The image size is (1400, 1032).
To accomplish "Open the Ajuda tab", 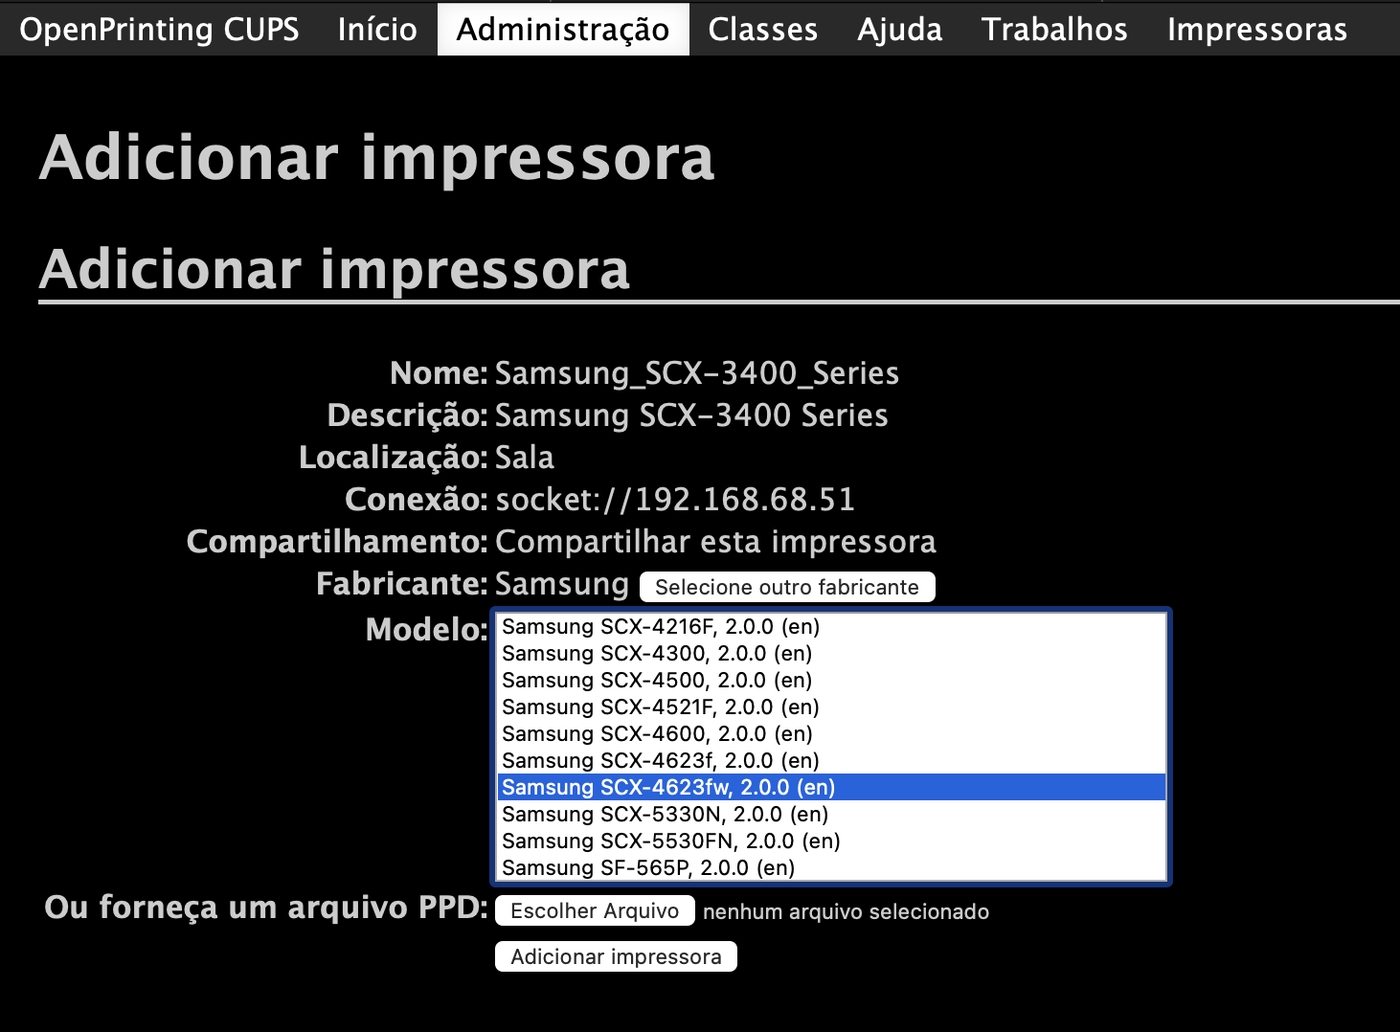I will 899,29.
